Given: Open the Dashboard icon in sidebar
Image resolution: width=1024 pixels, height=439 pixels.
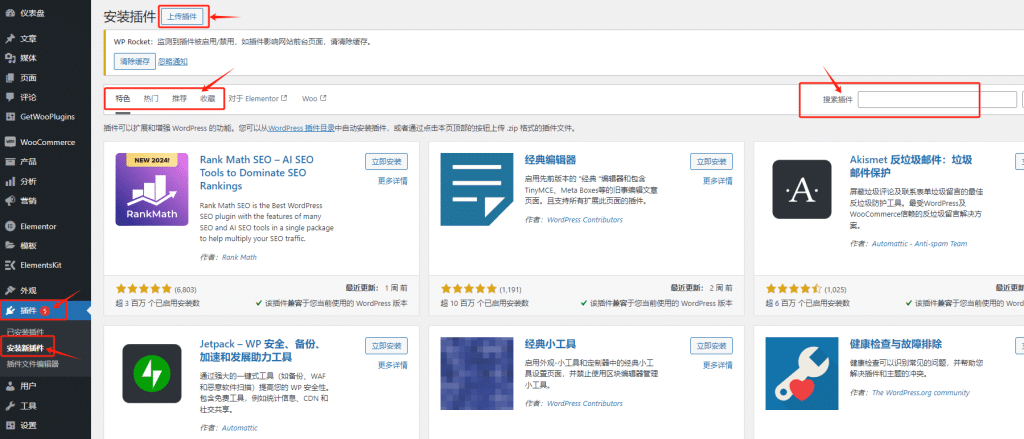Looking at the screenshot, I should [10, 13].
